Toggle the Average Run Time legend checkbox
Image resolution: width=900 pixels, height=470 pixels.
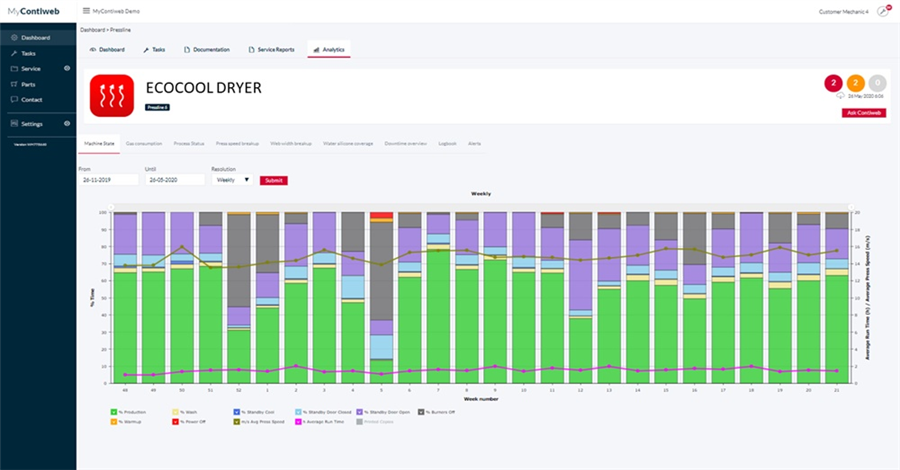click(x=298, y=422)
